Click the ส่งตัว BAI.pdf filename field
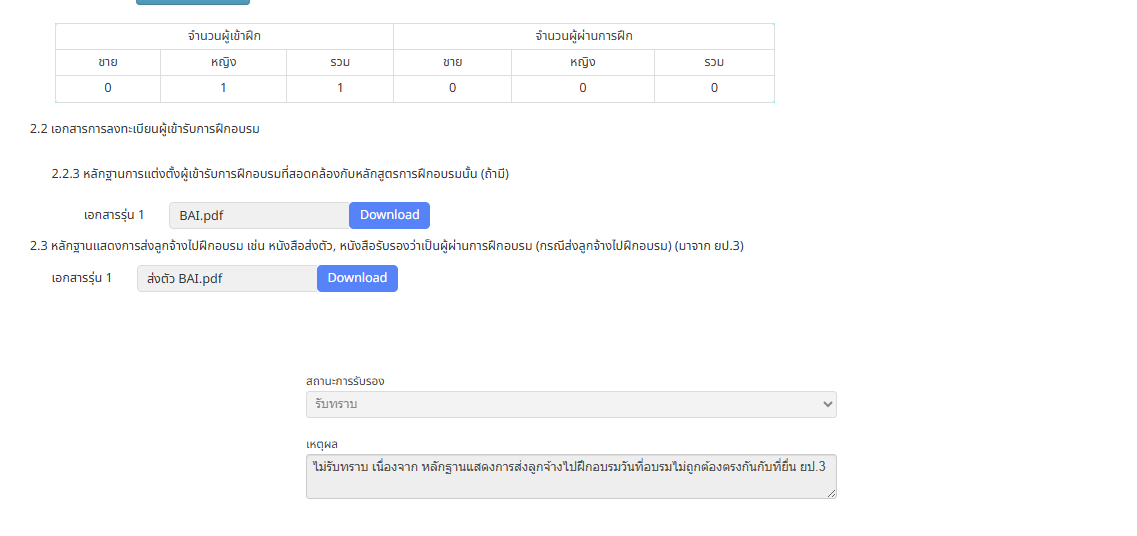This screenshot has height=536, width=1137. 226,278
